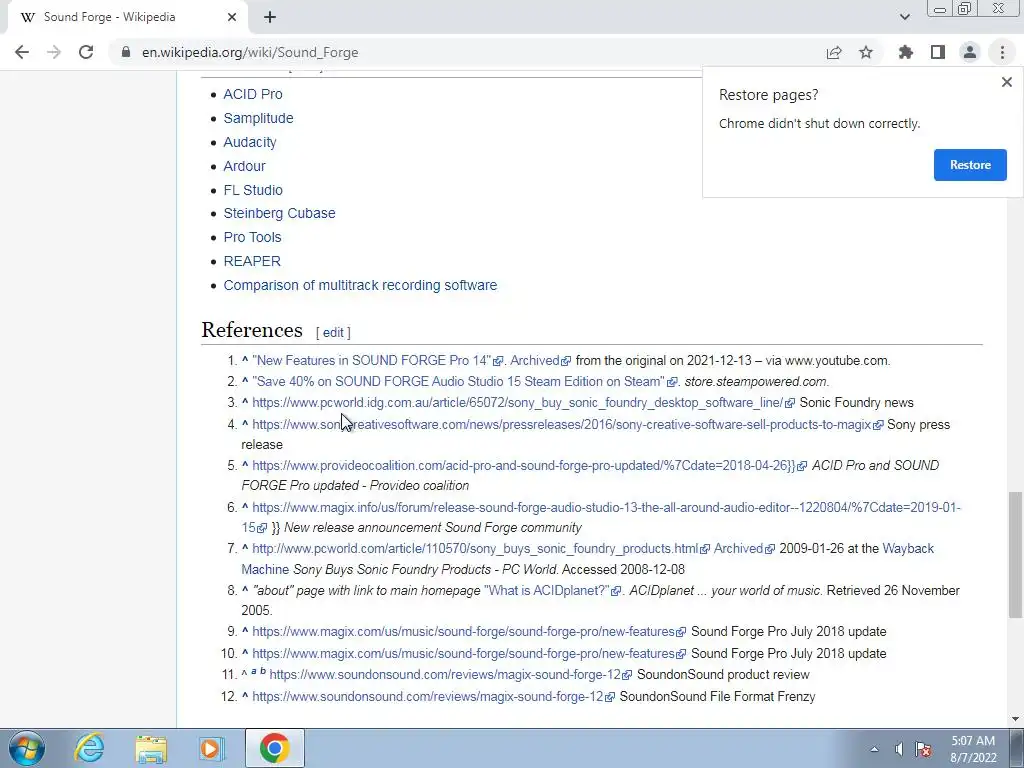Close the Sound Forge - Wikipedia tab

(232, 17)
